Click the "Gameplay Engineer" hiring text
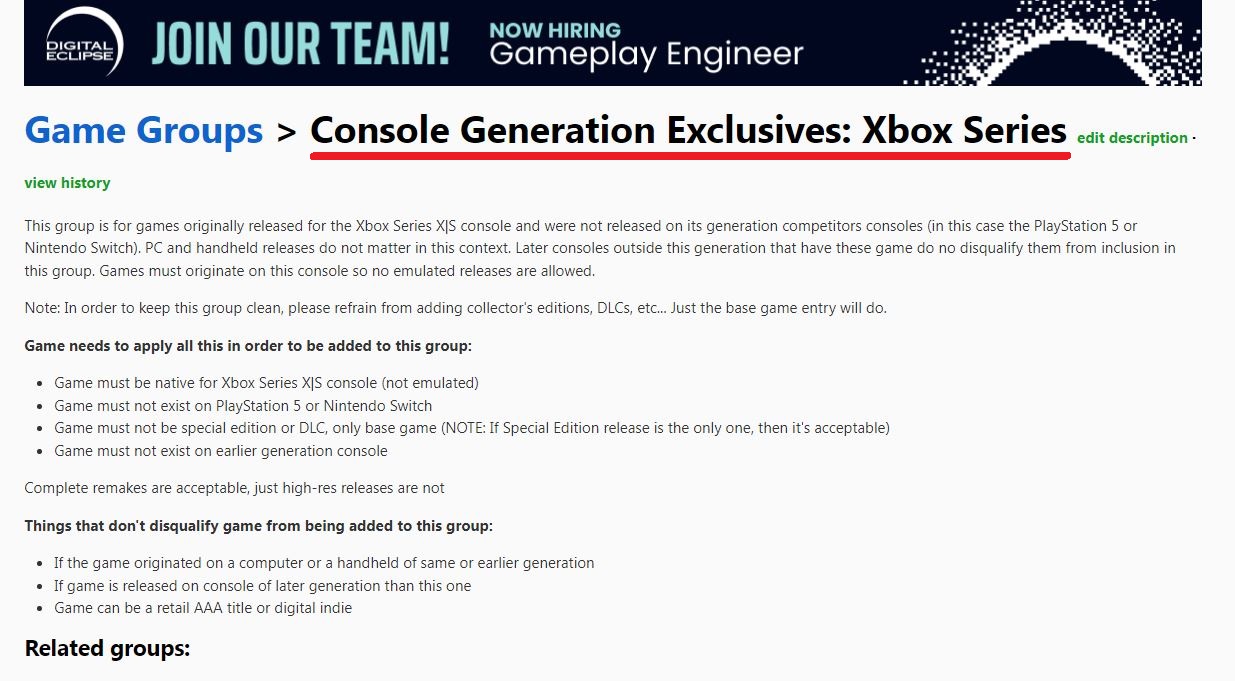Image resolution: width=1235 pixels, height=681 pixels. [646, 55]
